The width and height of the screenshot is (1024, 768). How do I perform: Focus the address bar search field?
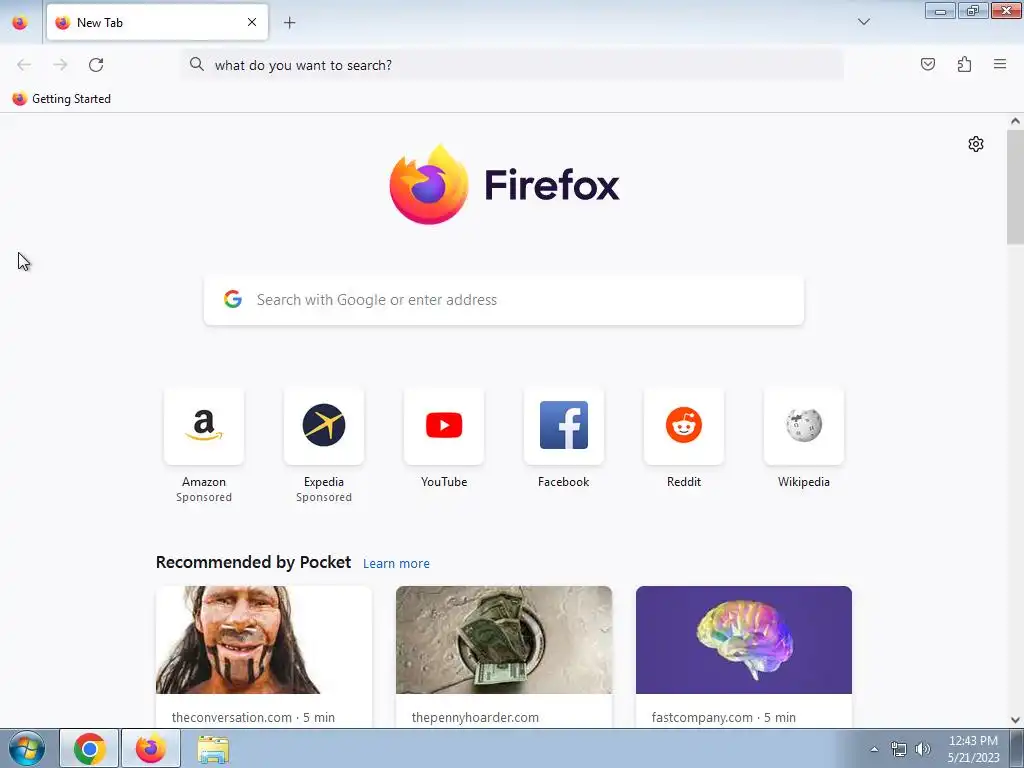513,65
